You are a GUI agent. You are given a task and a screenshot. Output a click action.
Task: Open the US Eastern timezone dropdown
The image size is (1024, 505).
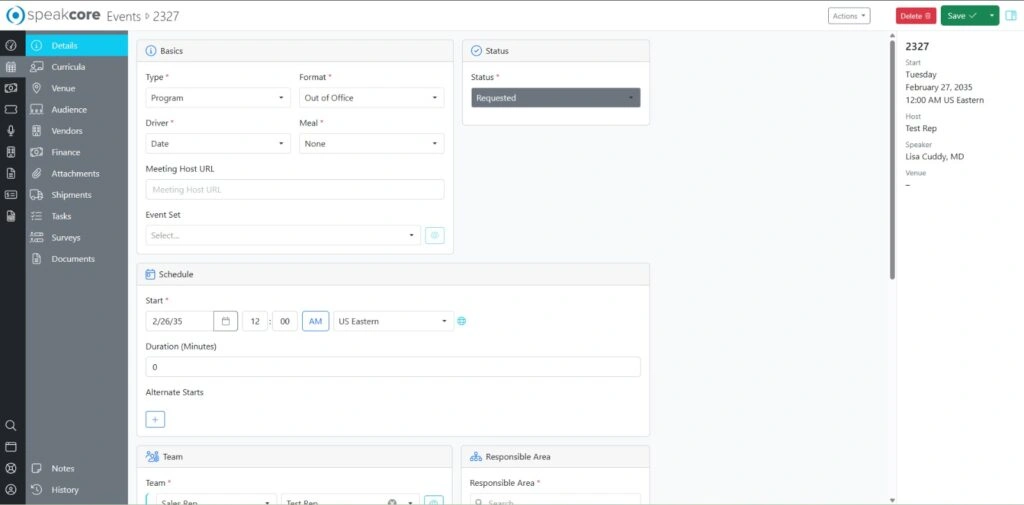pyautogui.click(x=393, y=321)
